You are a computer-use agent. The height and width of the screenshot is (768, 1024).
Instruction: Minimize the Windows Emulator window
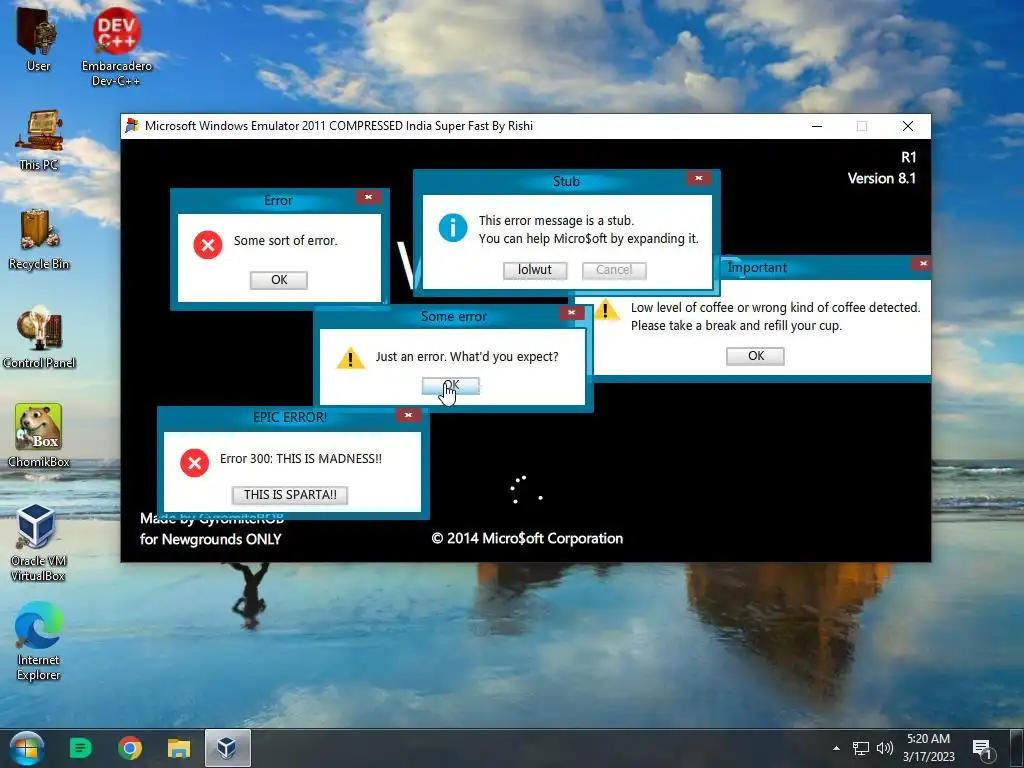coord(817,126)
